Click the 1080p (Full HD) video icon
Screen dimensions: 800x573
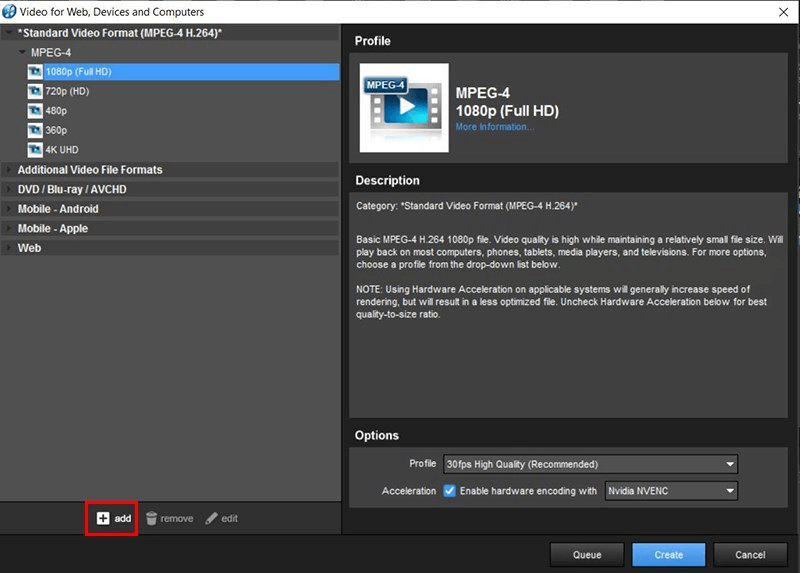[x=35, y=72]
